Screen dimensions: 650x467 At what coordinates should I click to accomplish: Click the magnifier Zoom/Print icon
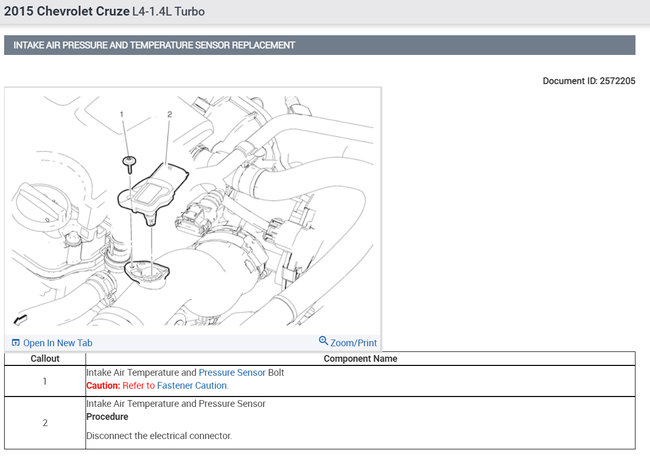point(323,341)
